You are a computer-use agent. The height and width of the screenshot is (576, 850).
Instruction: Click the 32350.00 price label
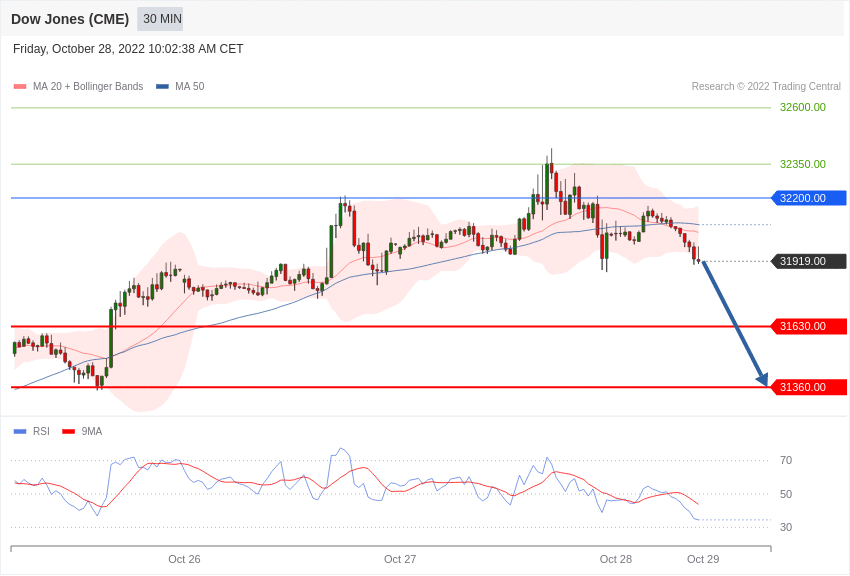pyautogui.click(x=802, y=164)
